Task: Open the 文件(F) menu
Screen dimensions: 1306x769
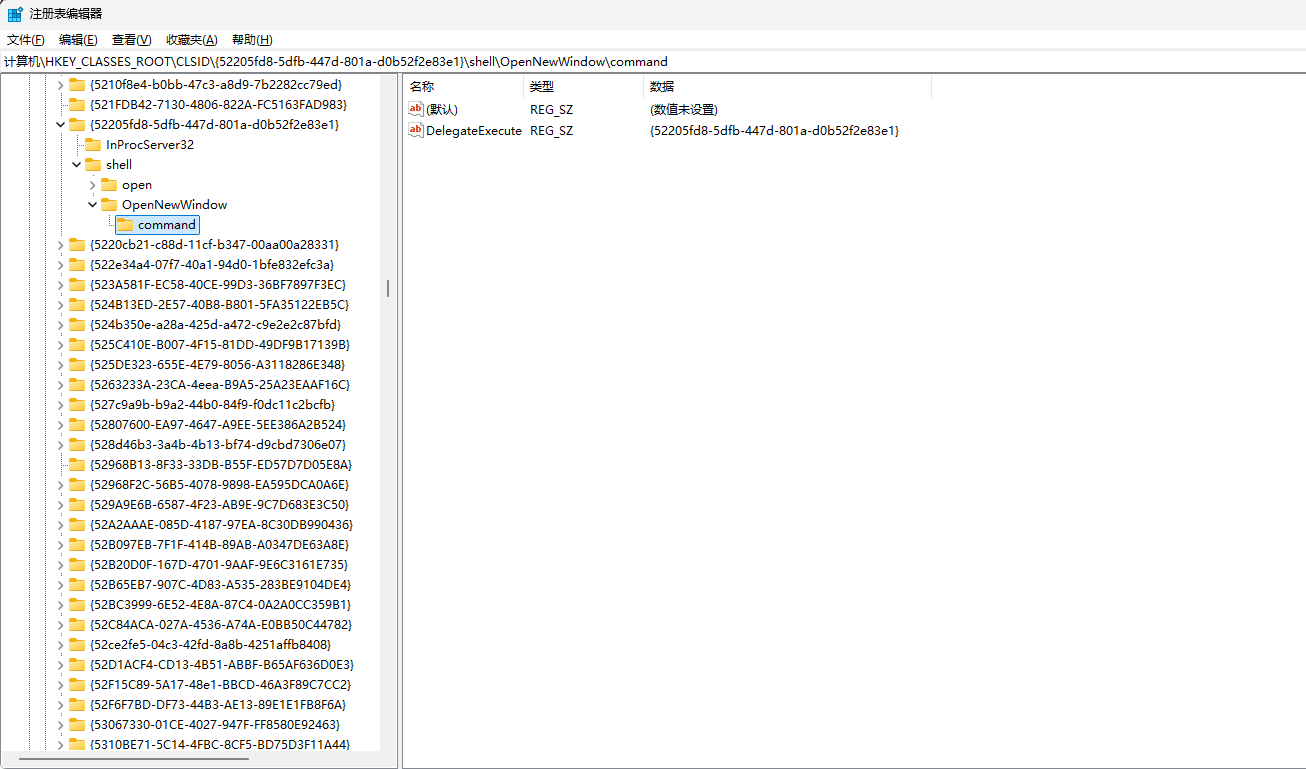Action: (26, 39)
